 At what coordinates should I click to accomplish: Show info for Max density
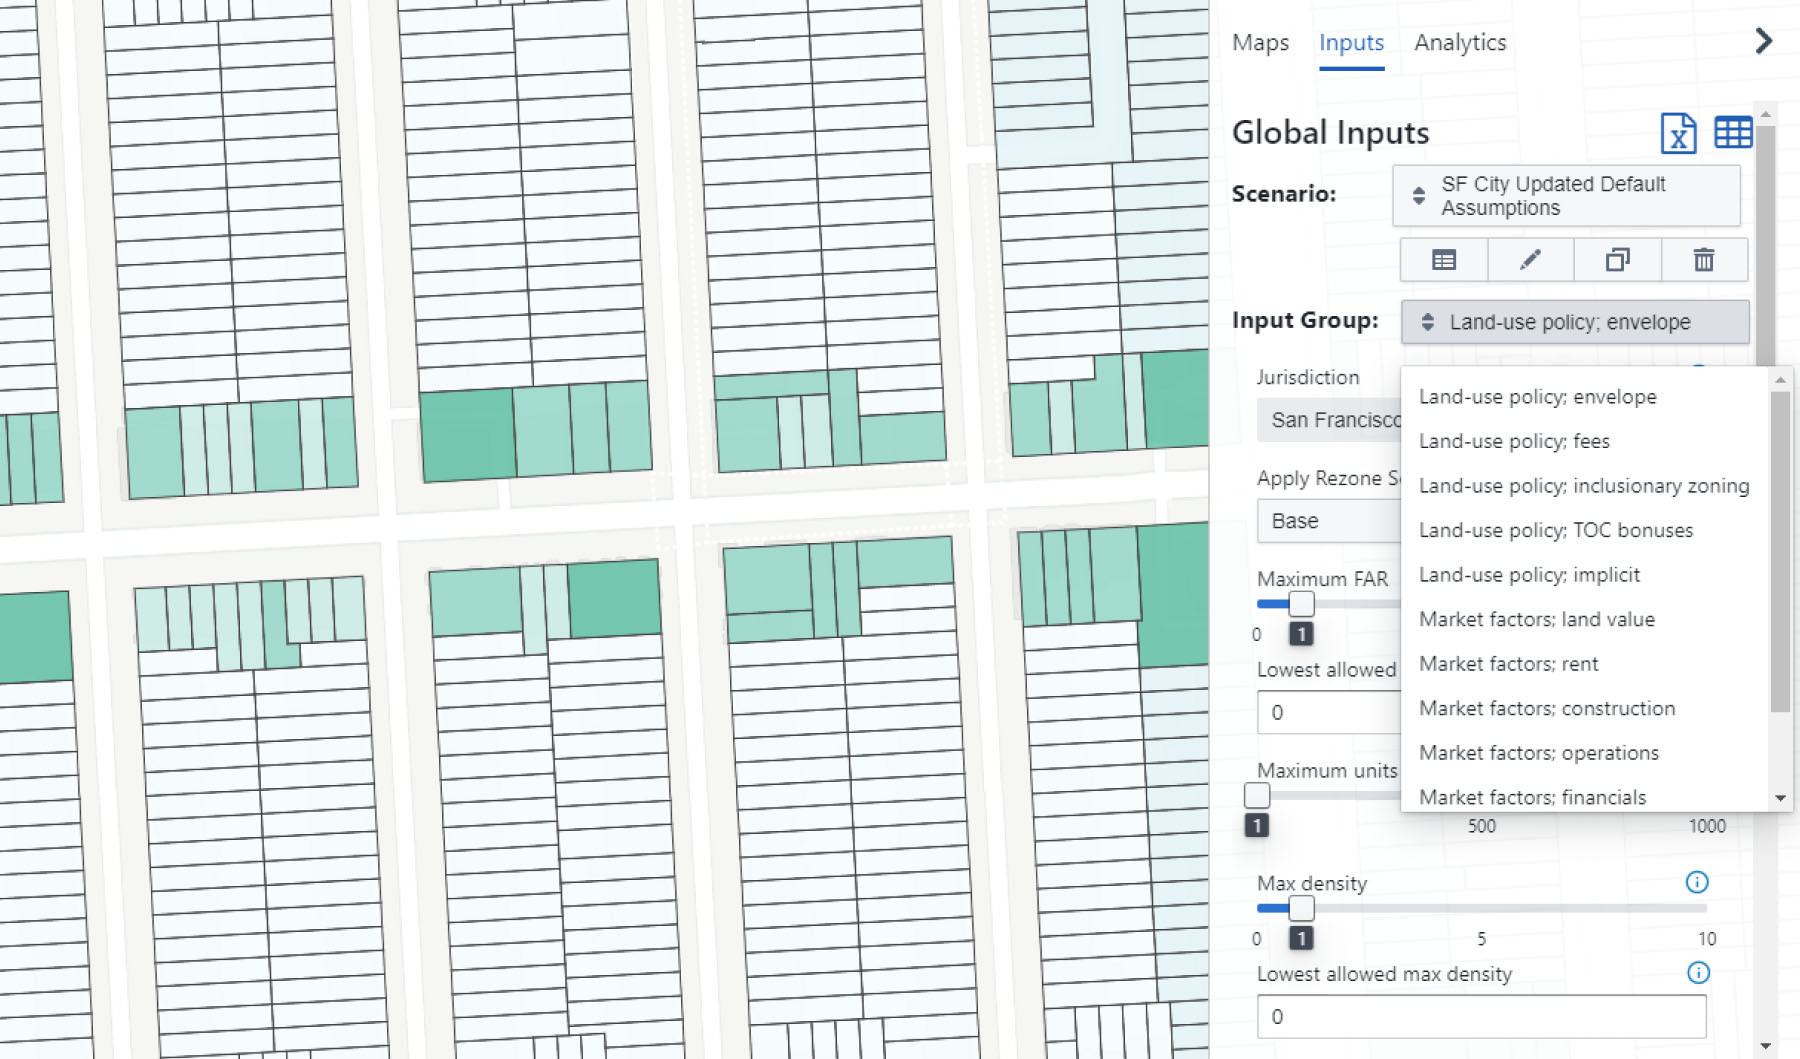[1697, 882]
